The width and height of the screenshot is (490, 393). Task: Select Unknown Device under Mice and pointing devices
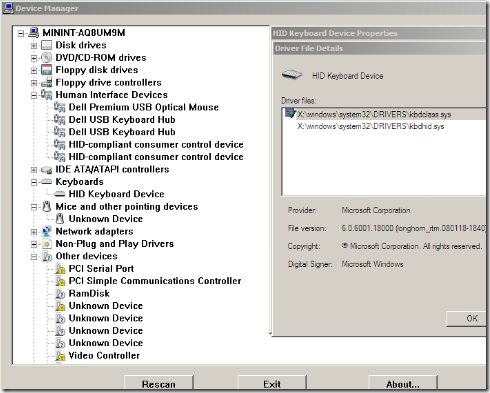click(106, 219)
